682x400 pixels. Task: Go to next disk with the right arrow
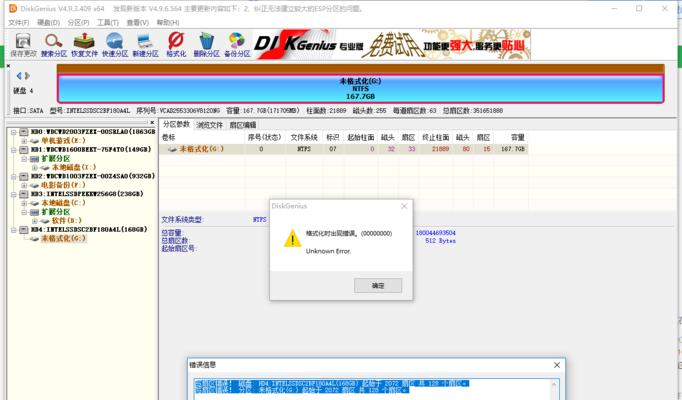pyautogui.click(x=27, y=76)
